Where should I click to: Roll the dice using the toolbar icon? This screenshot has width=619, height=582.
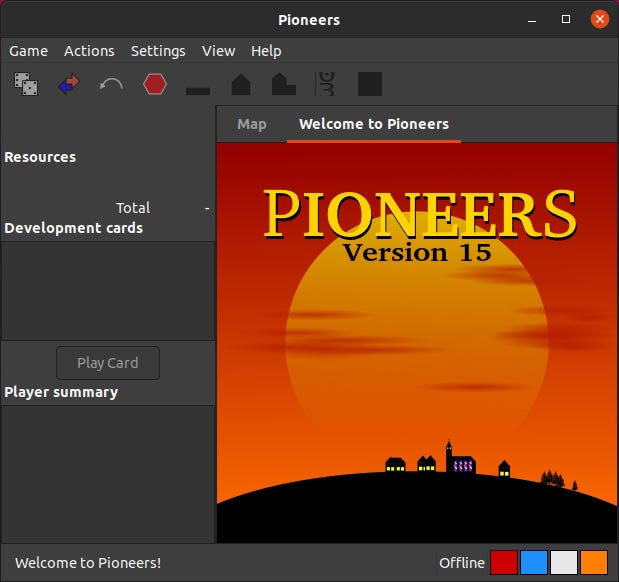26,85
